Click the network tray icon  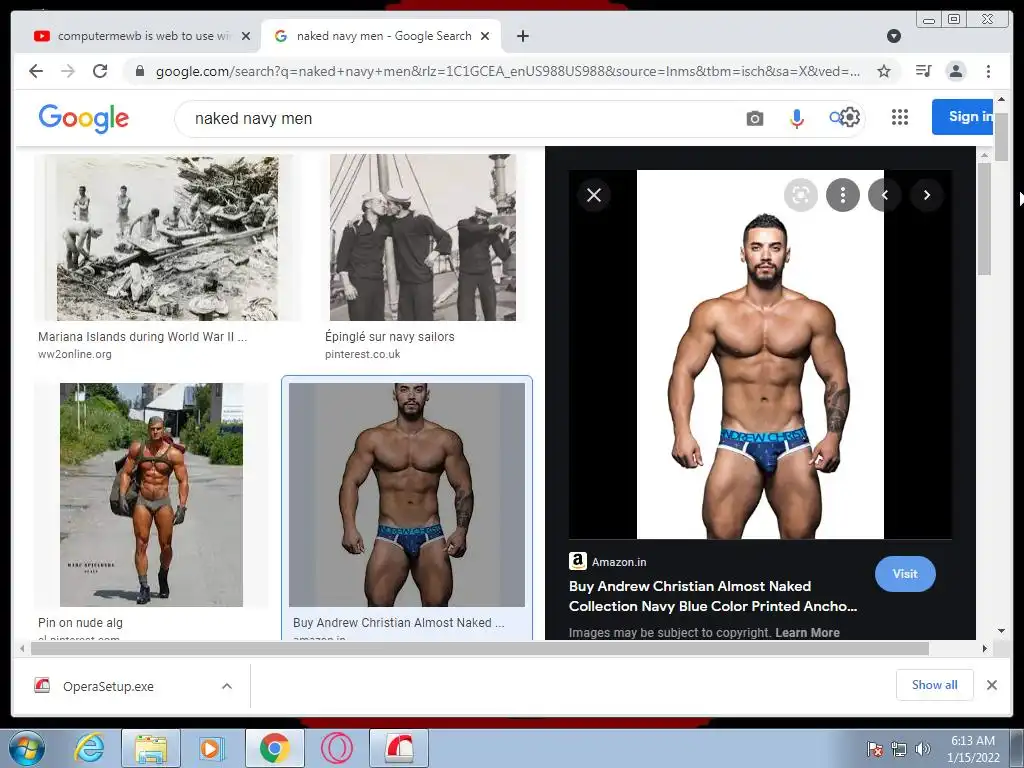point(899,749)
